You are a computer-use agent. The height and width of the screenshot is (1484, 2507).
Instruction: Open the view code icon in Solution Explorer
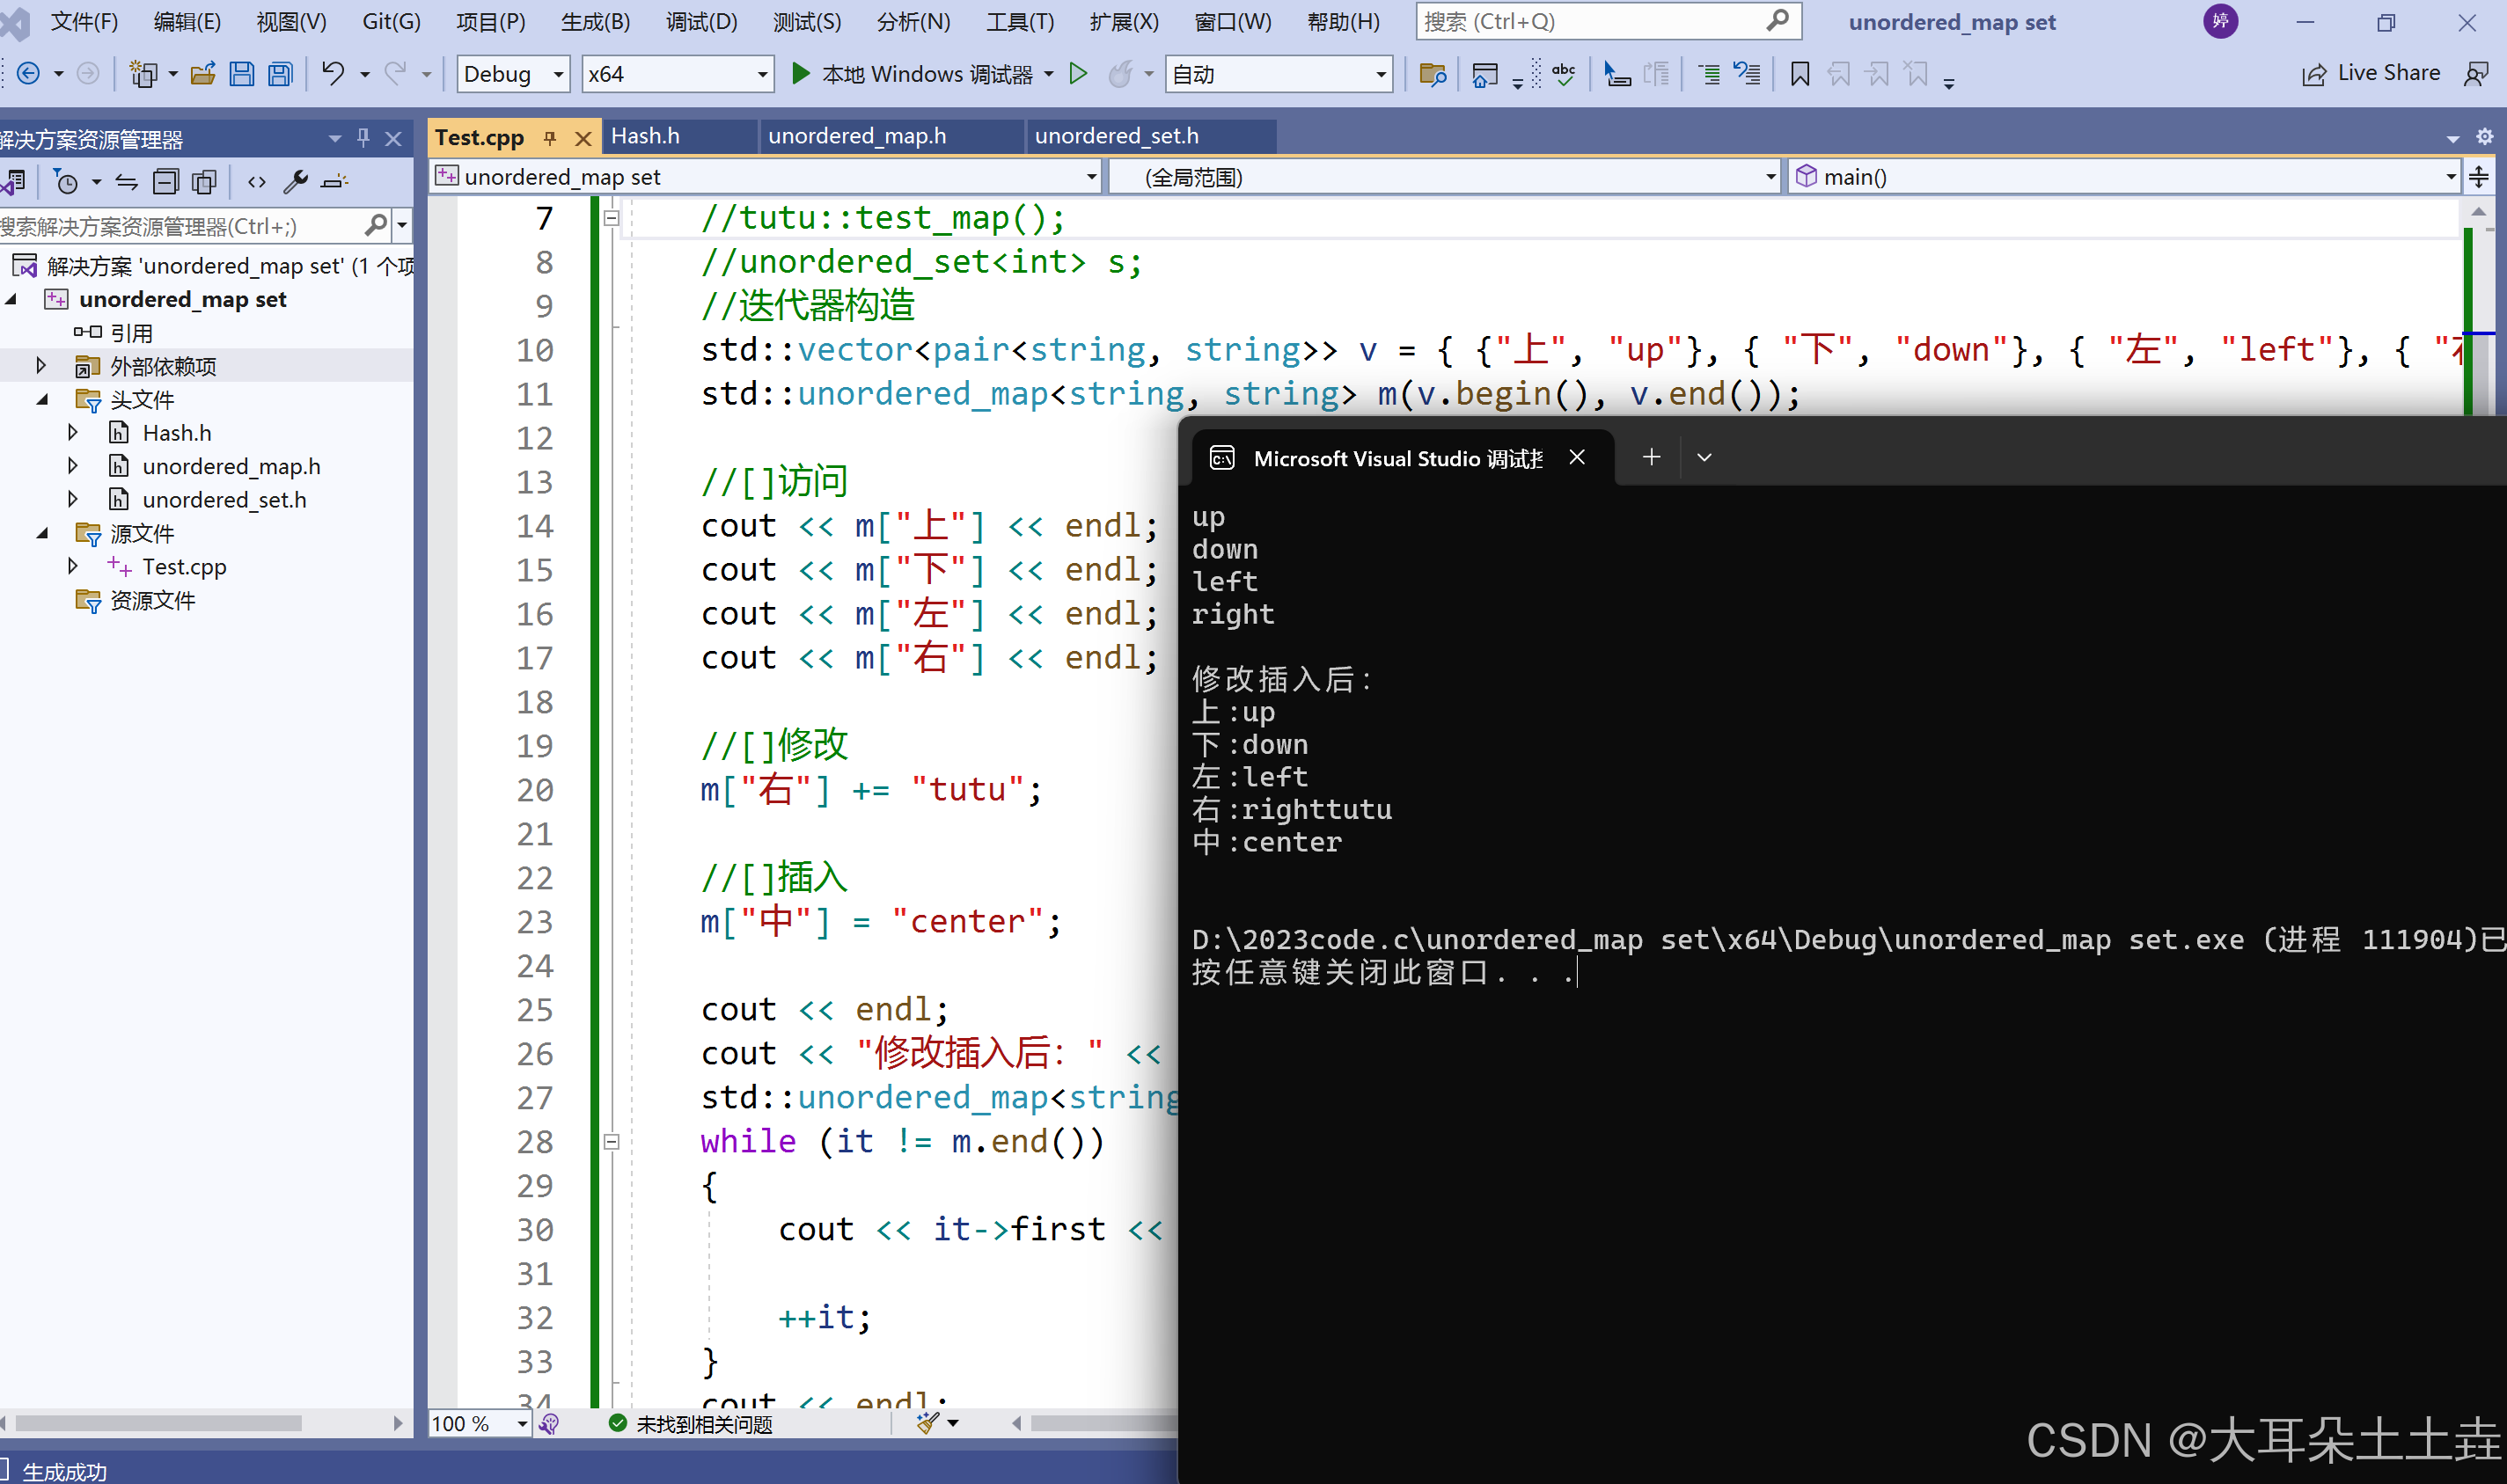[257, 182]
